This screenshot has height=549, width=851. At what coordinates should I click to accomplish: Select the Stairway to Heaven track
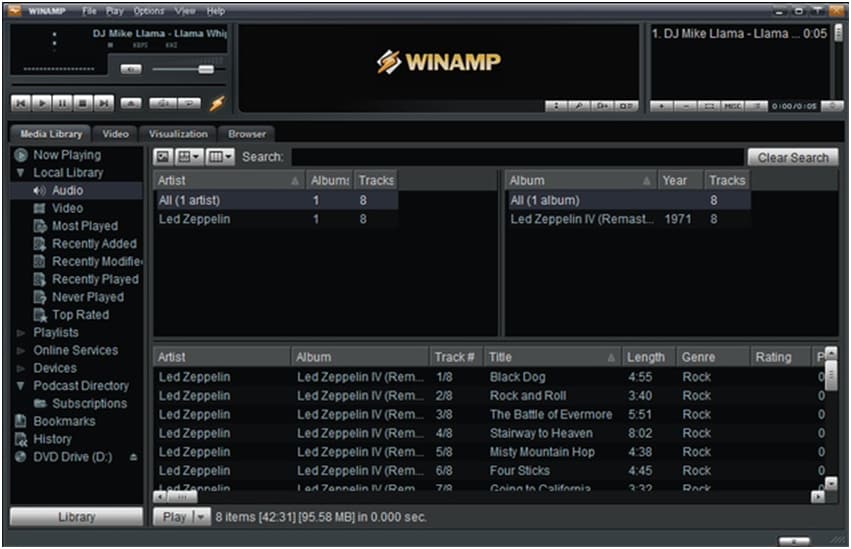[x=488, y=433]
